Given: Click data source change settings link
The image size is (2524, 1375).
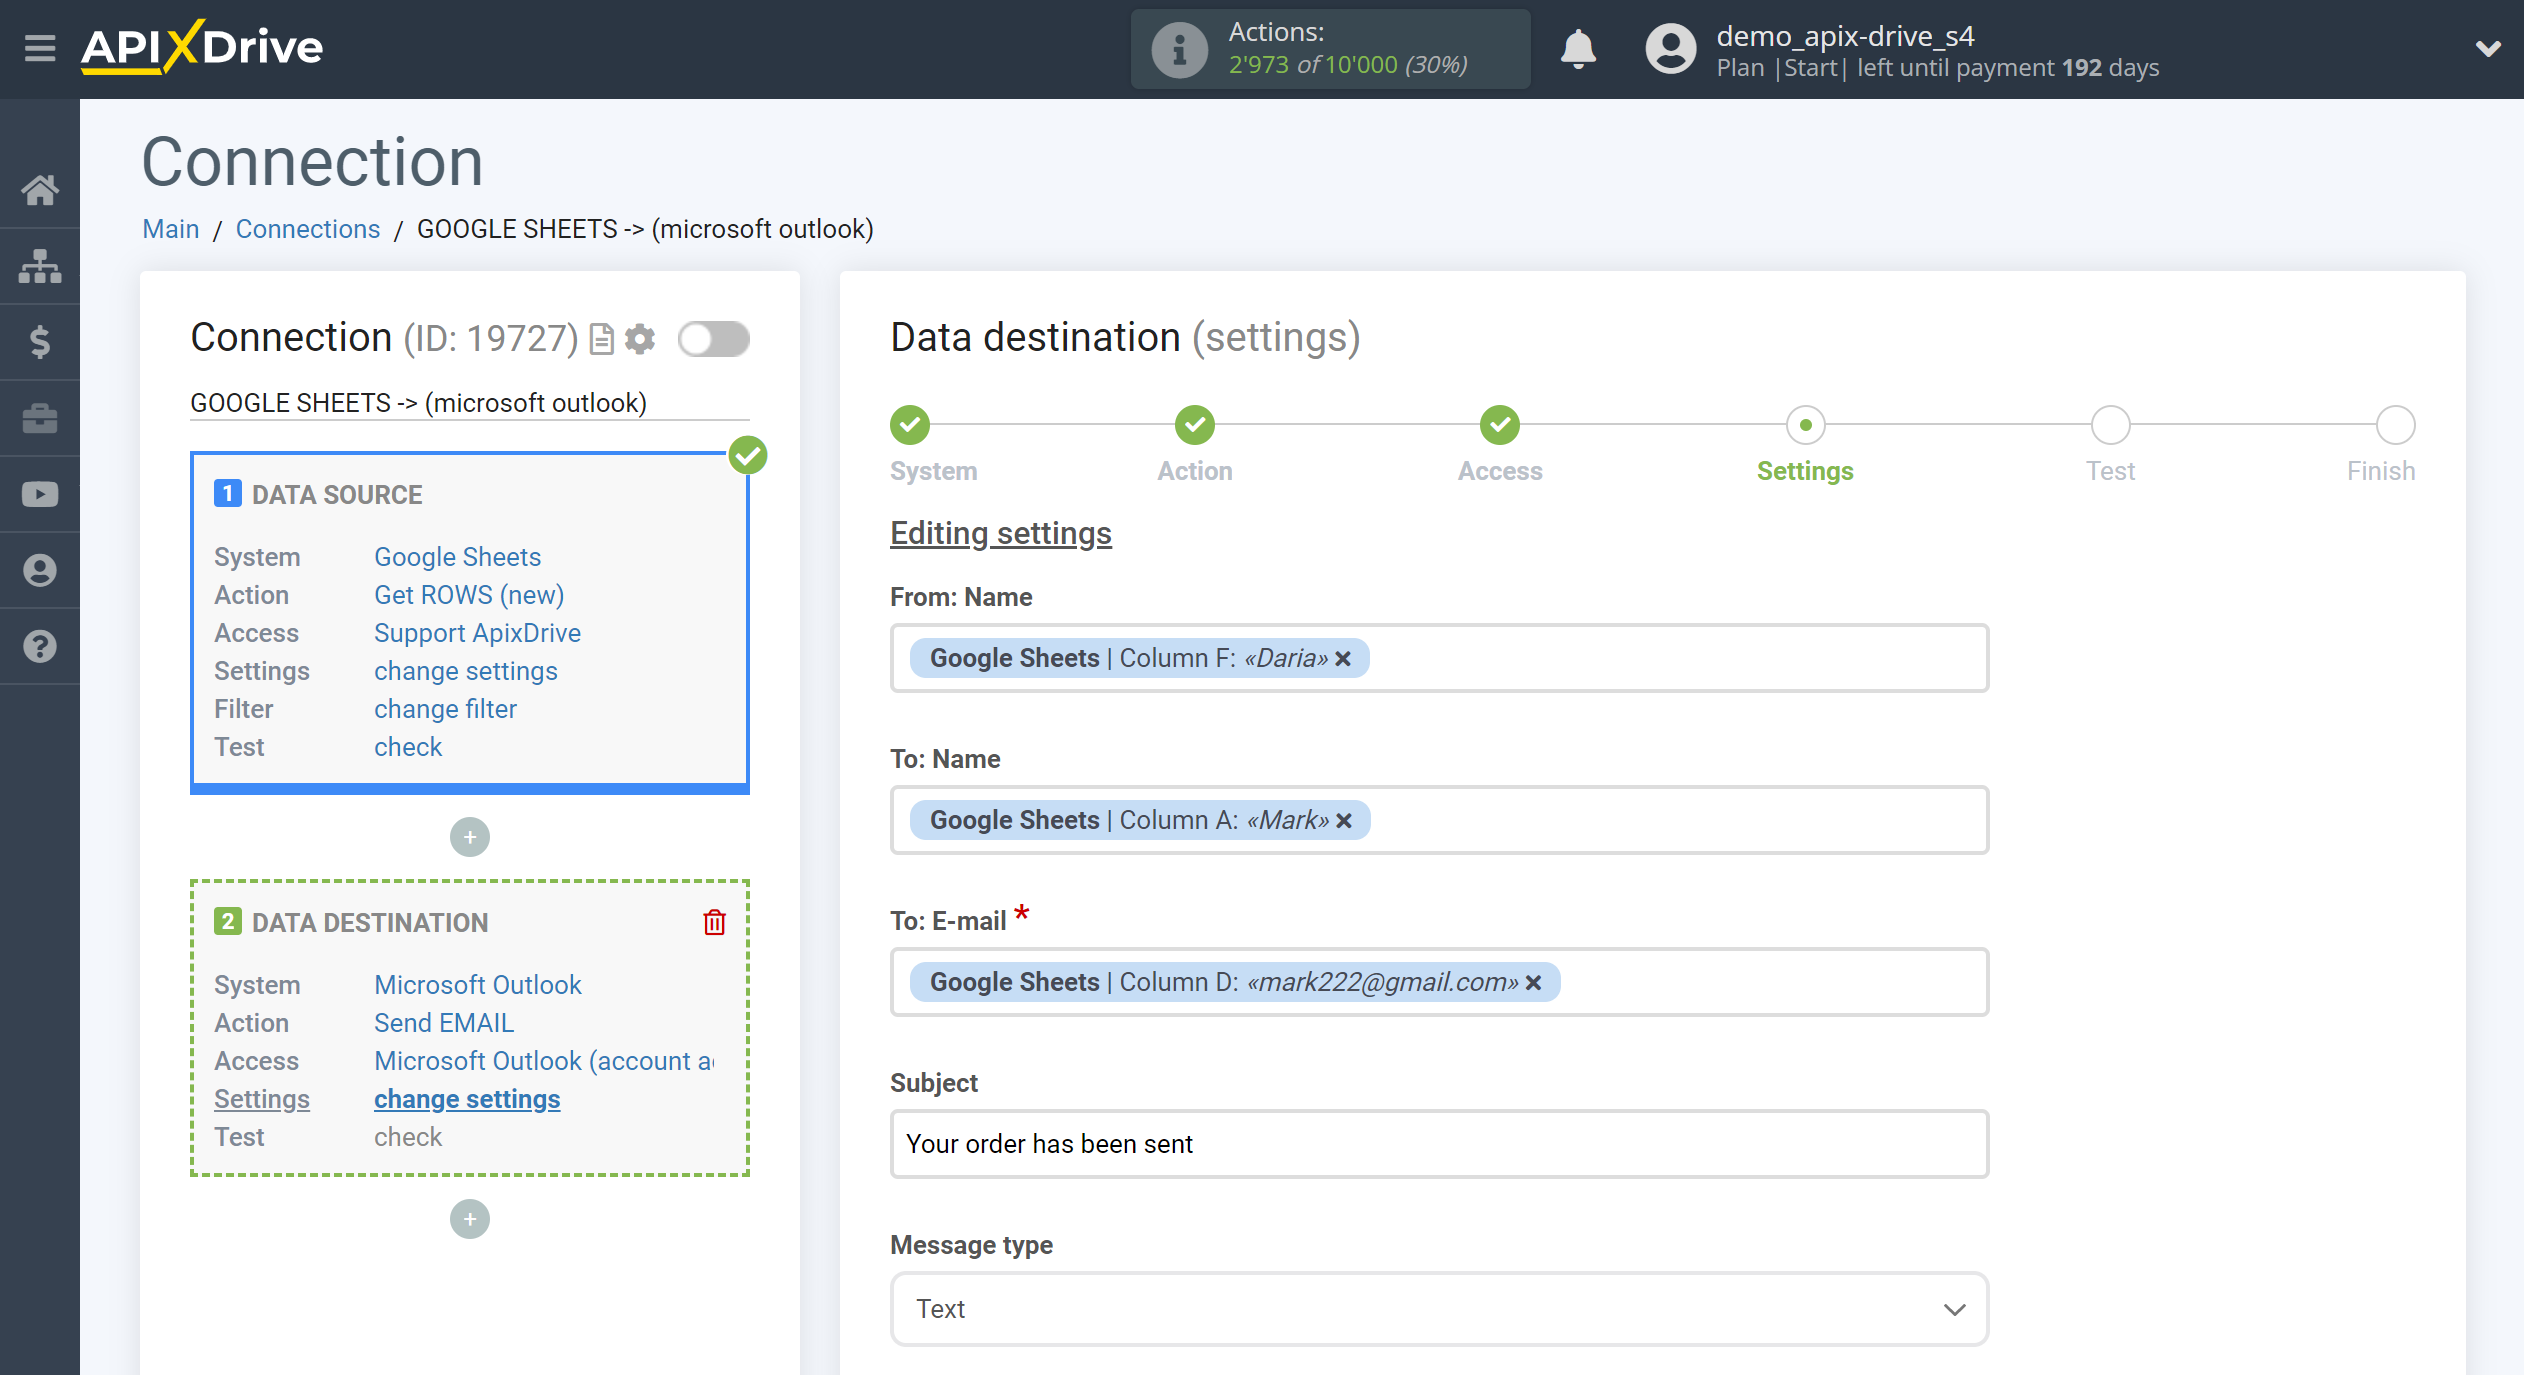Looking at the screenshot, I should pos(466,671).
